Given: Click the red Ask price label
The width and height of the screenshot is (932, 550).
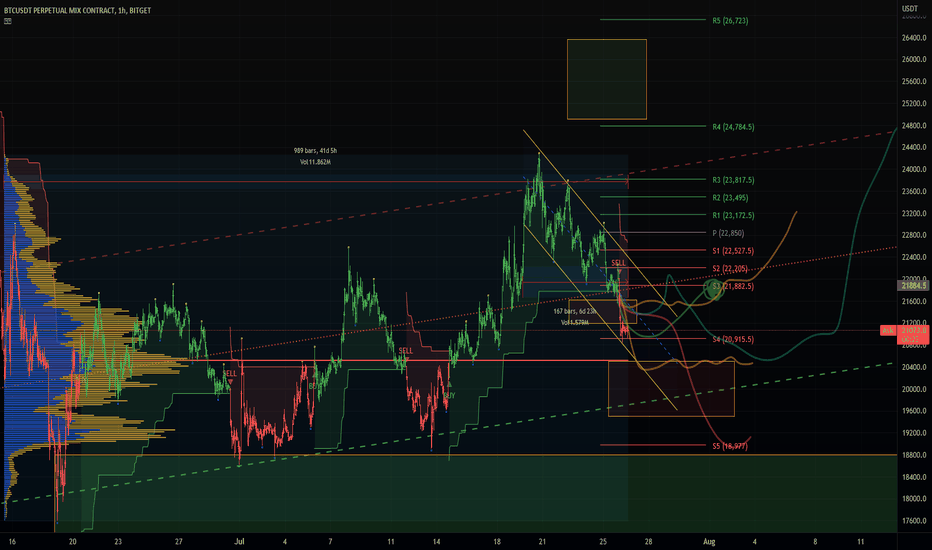Looking at the screenshot, I should [887, 331].
